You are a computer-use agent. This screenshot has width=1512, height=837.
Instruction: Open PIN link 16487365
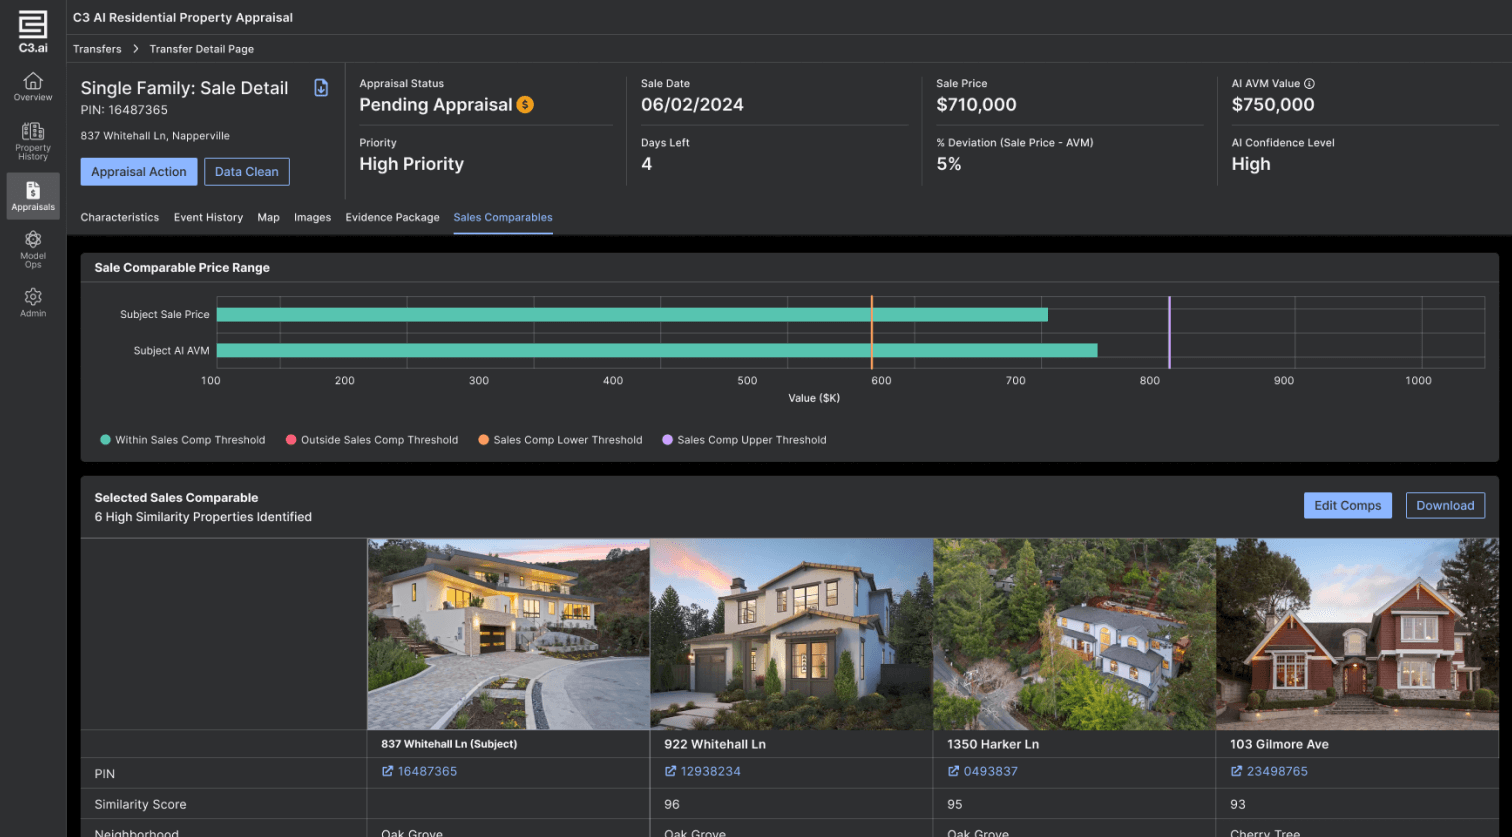(x=427, y=771)
